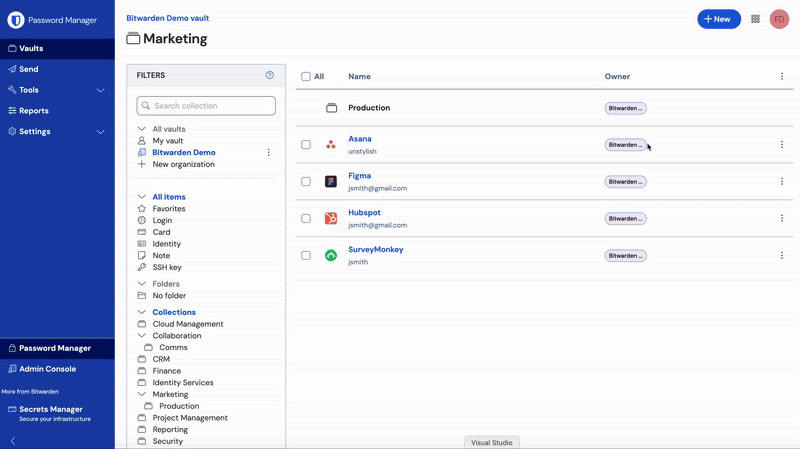This screenshot has height=449, width=800.
Task: Open options menu for Asana row
Action: 782,145
